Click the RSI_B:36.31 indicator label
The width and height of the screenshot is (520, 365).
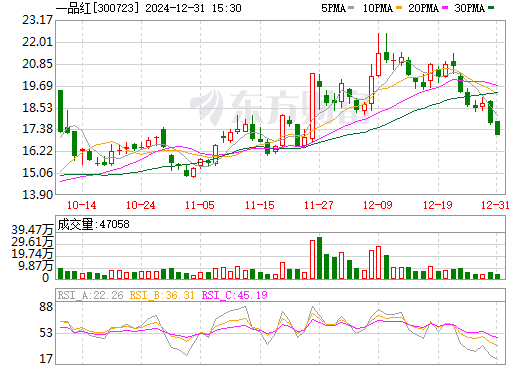tap(162, 295)
